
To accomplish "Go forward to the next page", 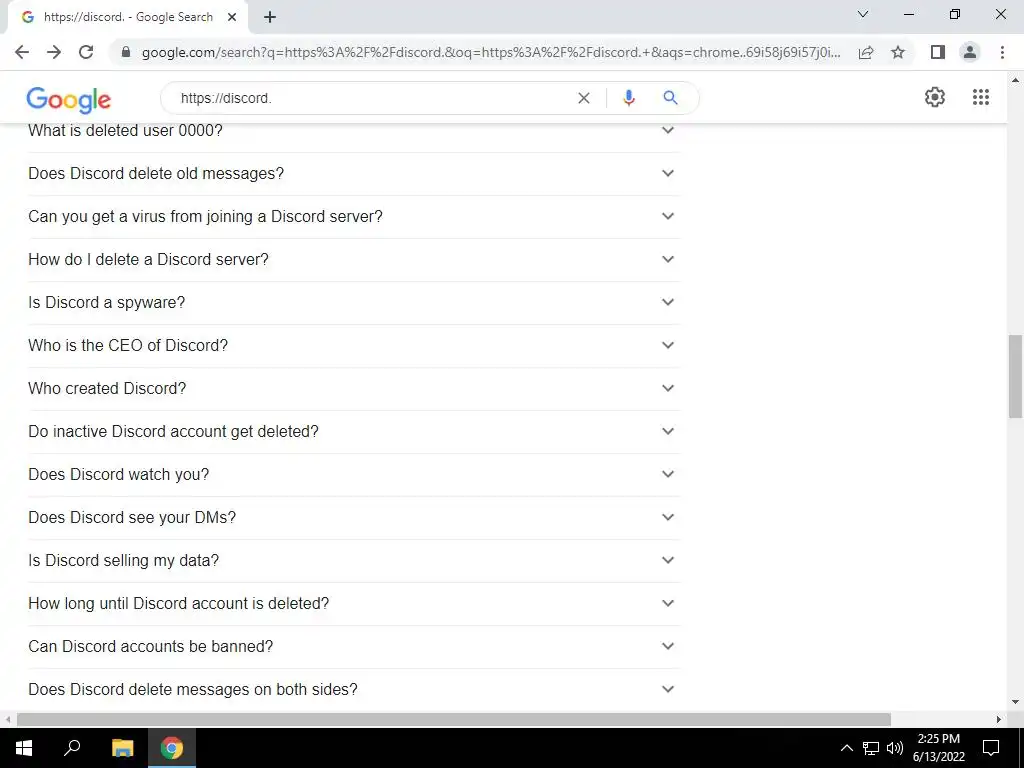I will pos(54,52).
